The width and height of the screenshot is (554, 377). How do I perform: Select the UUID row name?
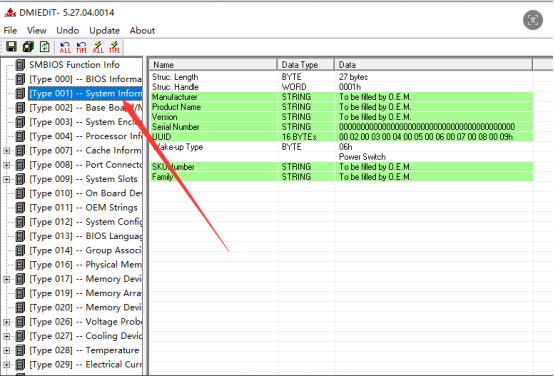[x=161, y=137]
